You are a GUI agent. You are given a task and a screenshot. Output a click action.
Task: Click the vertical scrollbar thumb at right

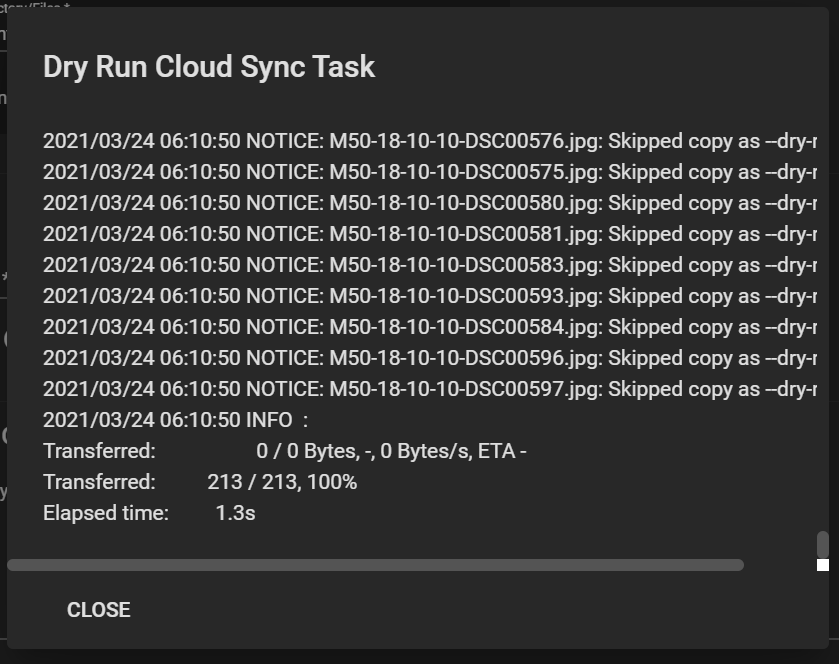point(822,544)
